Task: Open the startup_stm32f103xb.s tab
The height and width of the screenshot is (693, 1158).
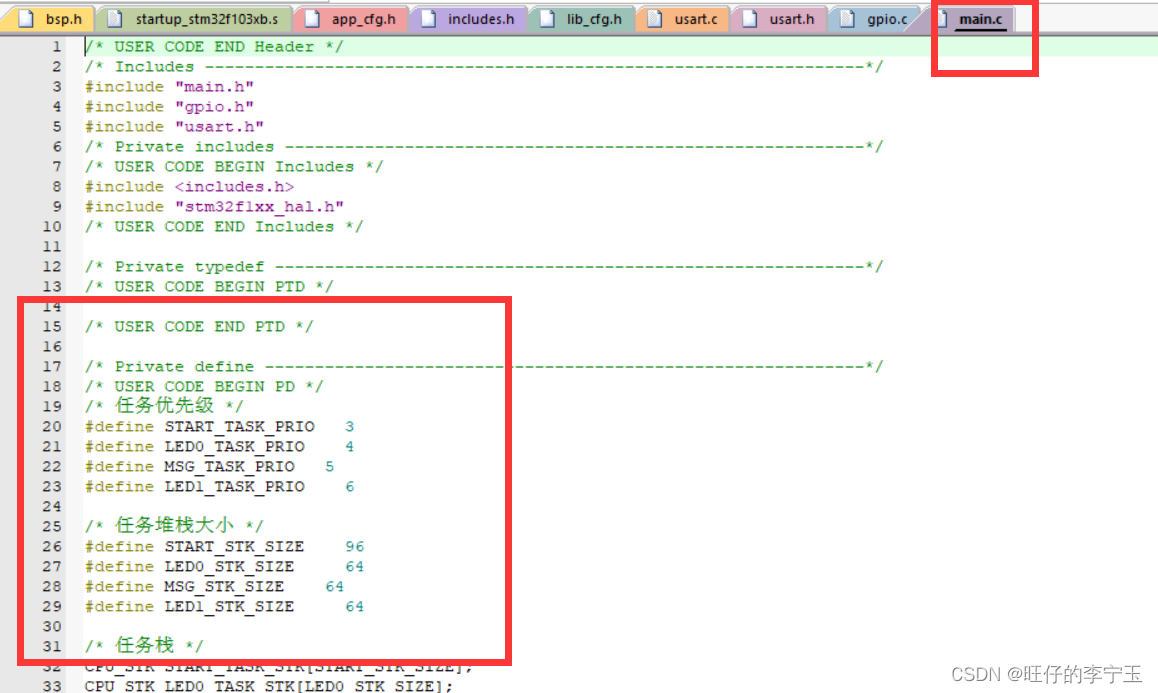Action: (x=194, y=19)
